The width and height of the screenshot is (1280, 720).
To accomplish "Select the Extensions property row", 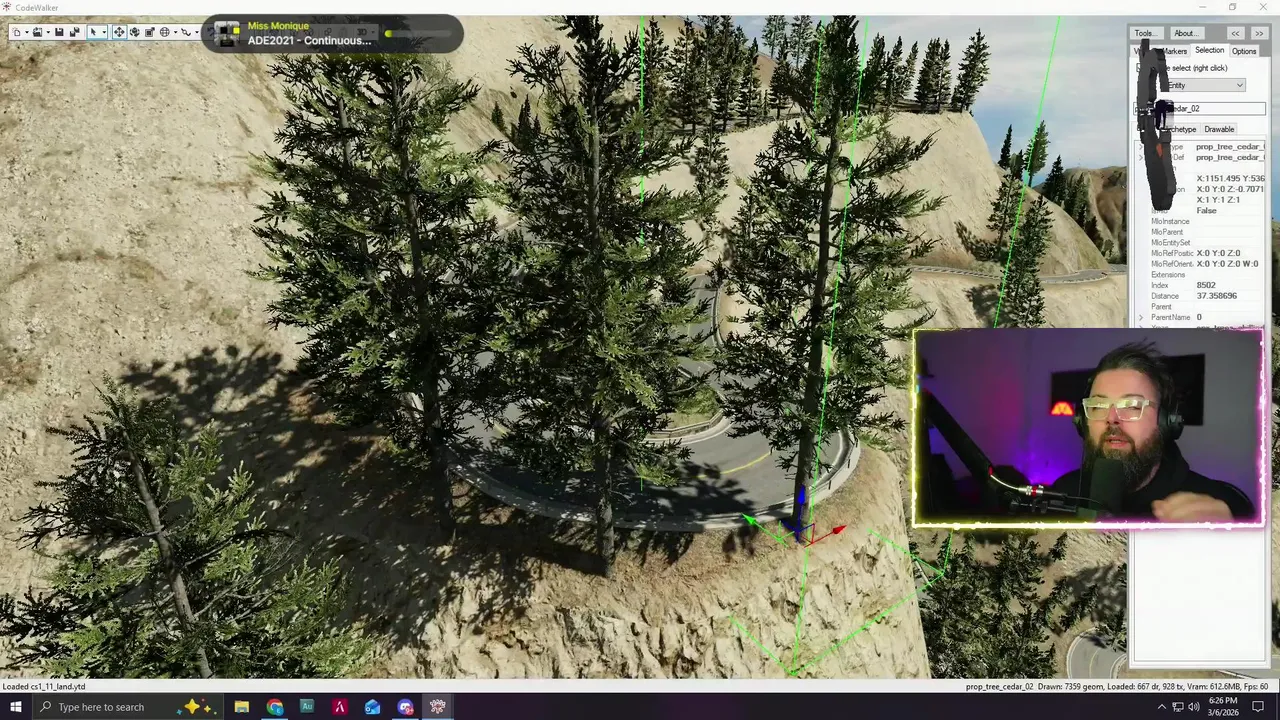I will [1200, 275].
